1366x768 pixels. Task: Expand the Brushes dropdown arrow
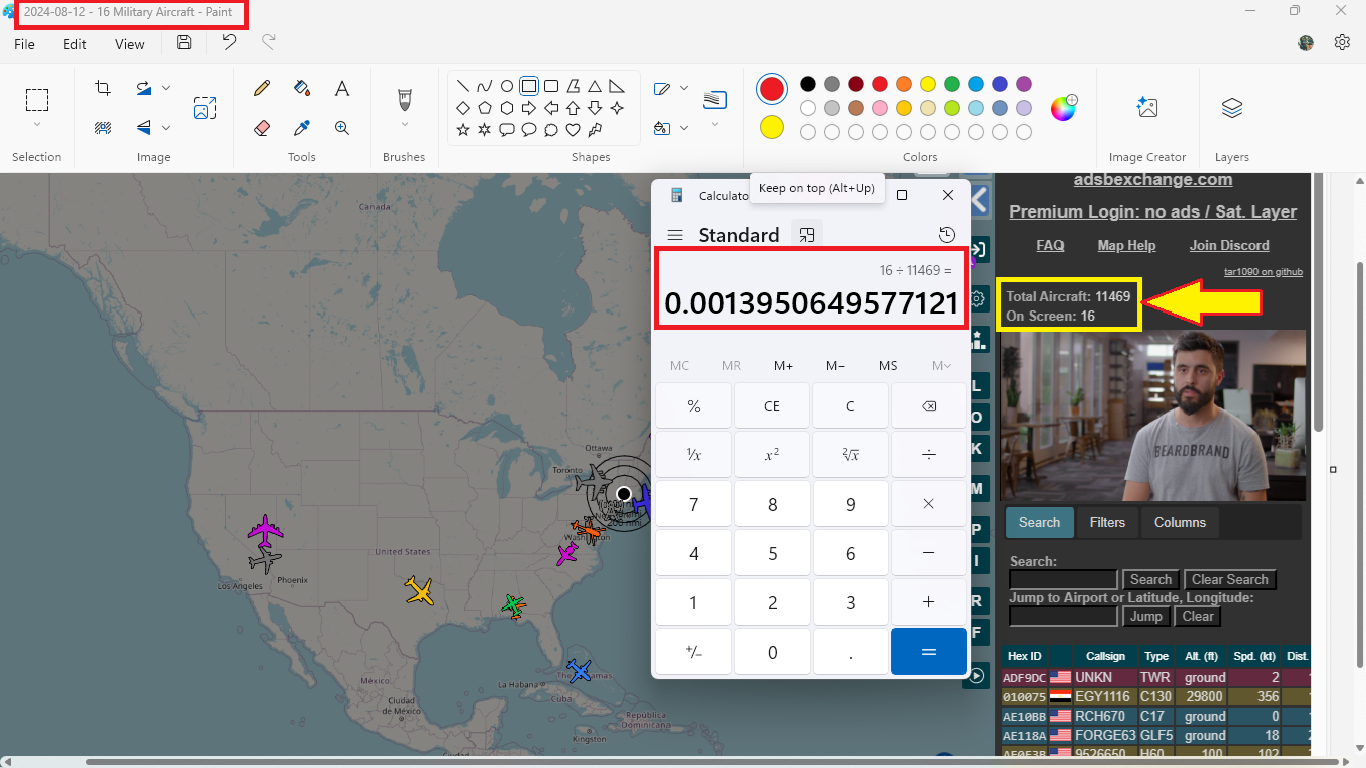point(405,125)
